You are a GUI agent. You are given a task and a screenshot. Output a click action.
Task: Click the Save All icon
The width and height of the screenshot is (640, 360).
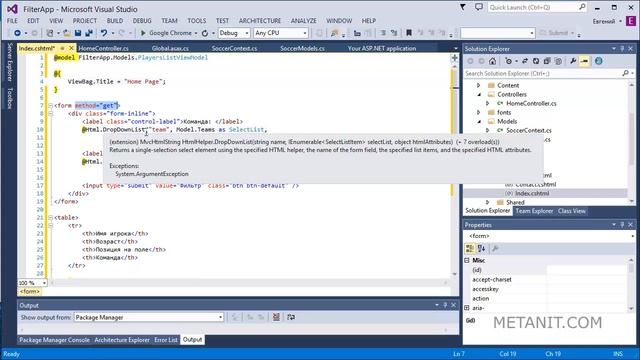point(89,33)
